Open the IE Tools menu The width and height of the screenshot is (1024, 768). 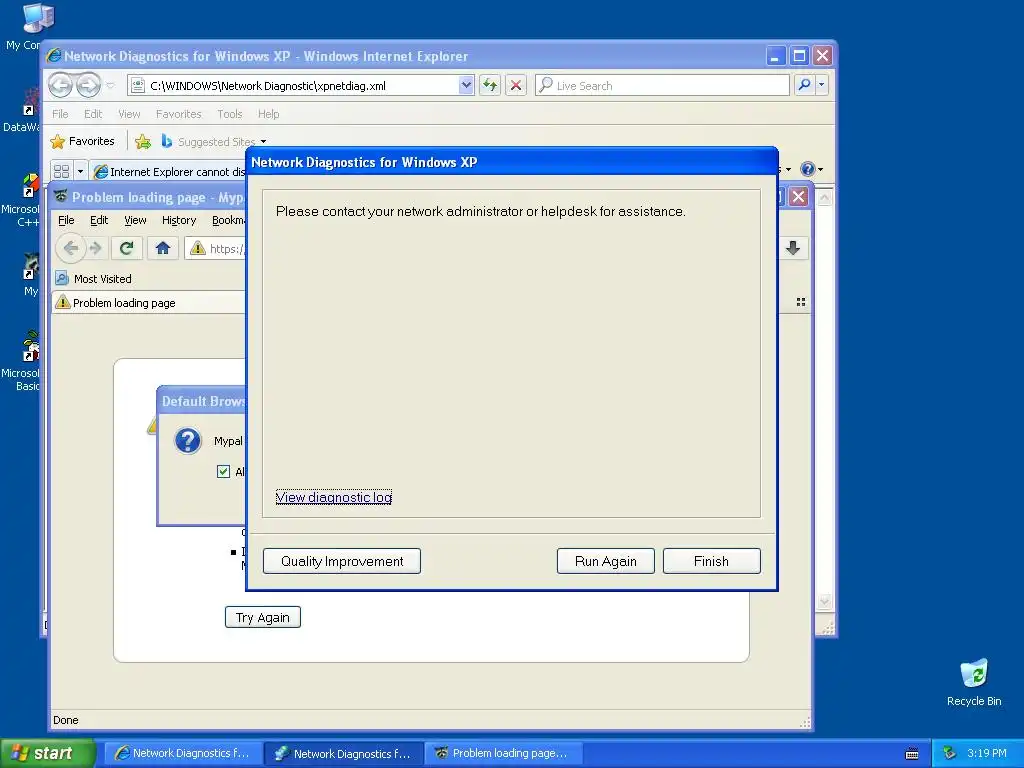229,114
